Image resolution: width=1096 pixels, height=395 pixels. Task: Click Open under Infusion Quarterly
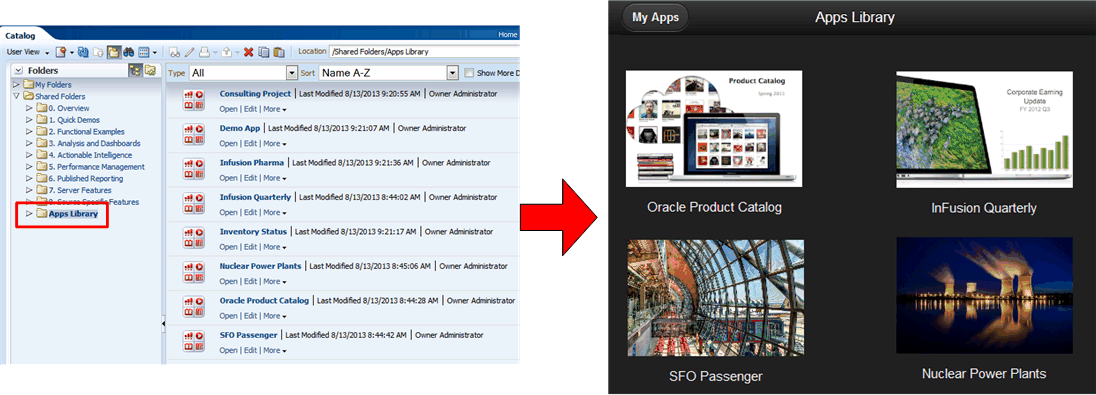229,212
